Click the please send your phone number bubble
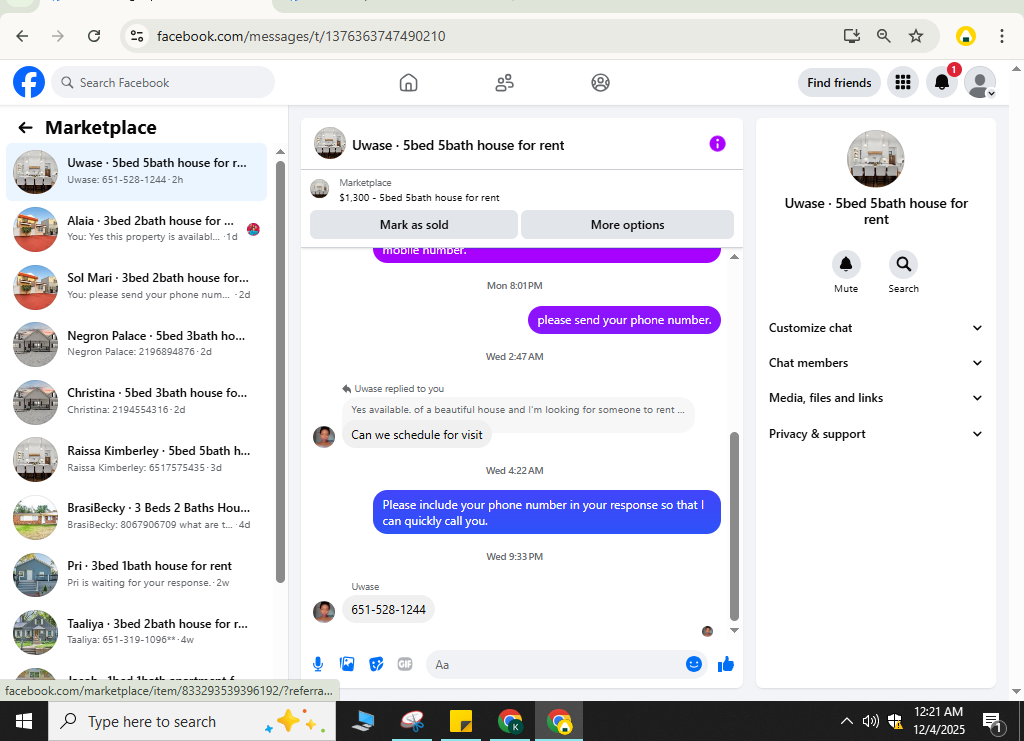 [x=624, y=320]
